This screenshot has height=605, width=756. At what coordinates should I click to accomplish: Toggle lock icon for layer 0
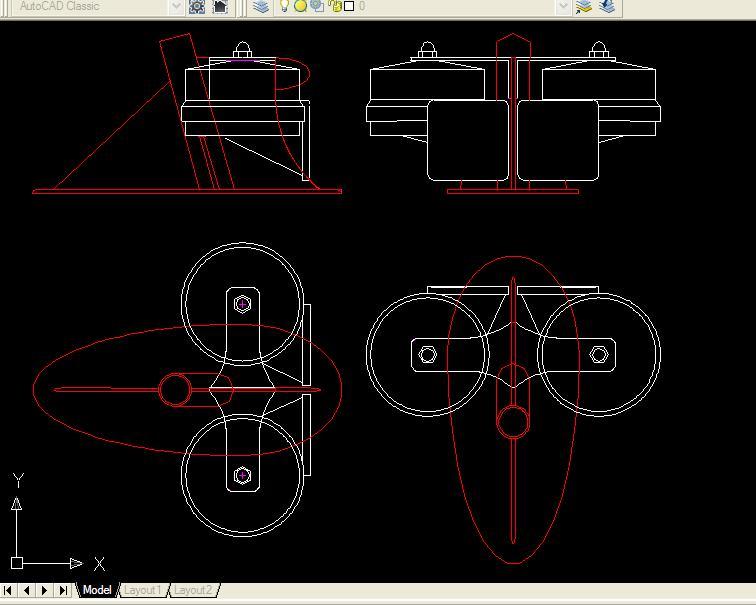(x=335, y=6)
